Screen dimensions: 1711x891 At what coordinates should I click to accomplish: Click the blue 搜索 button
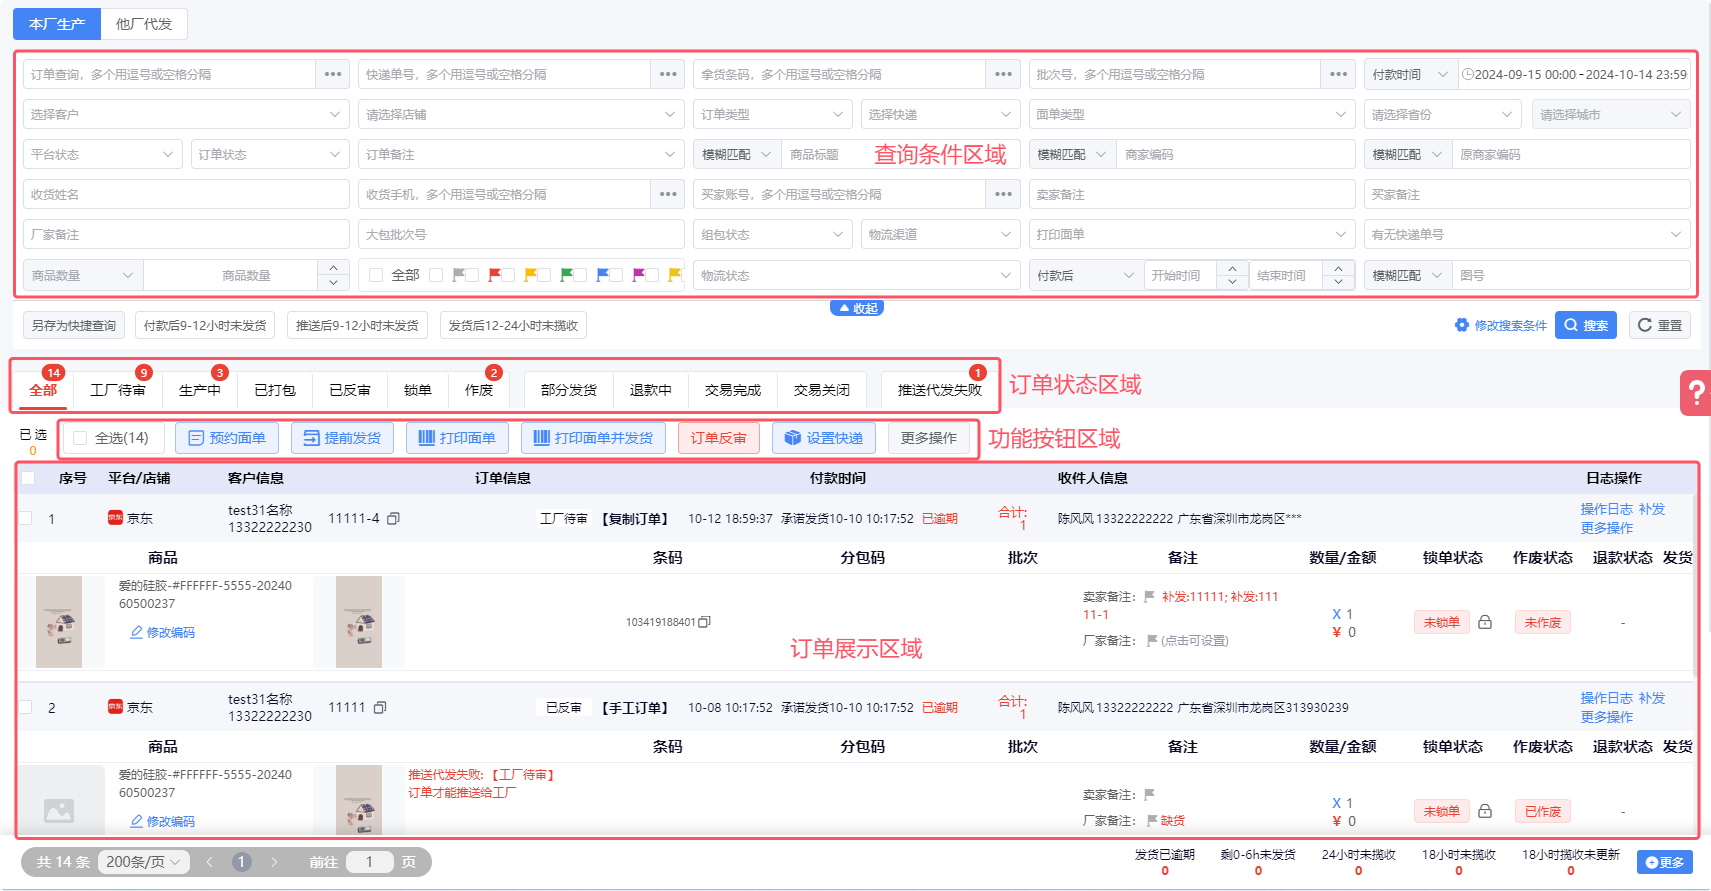pos(1586,325)
